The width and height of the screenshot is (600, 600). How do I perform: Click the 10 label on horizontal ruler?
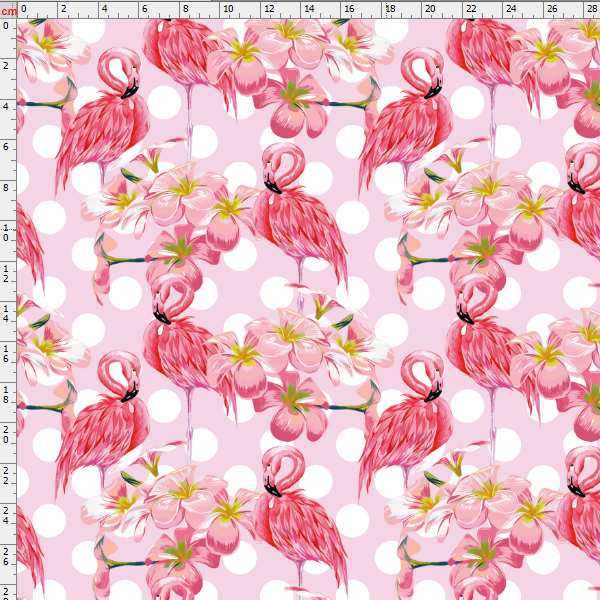pyautogui.click(x=228, y=9)
